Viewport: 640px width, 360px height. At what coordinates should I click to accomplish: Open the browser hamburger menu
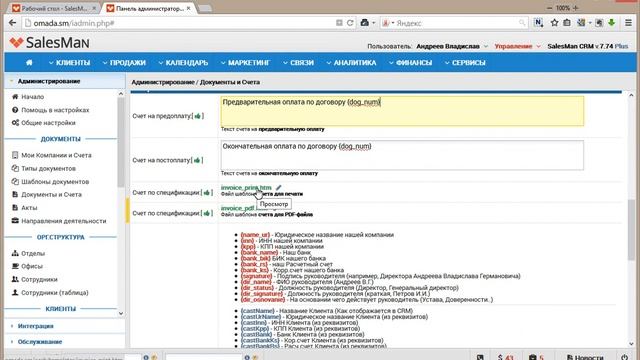point(629,23)
